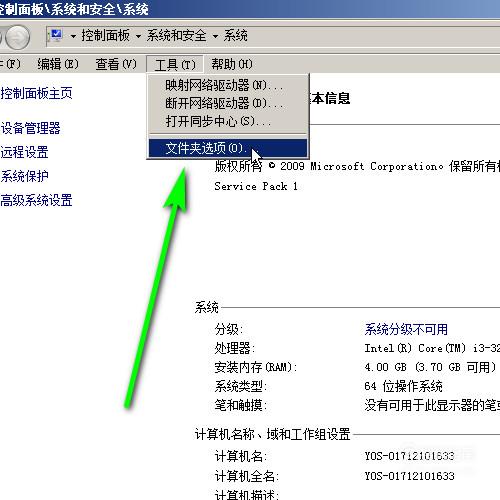This screenshot has height=500, width=500.
Task: Click the forward navigation arrow button
Action: 17,37
